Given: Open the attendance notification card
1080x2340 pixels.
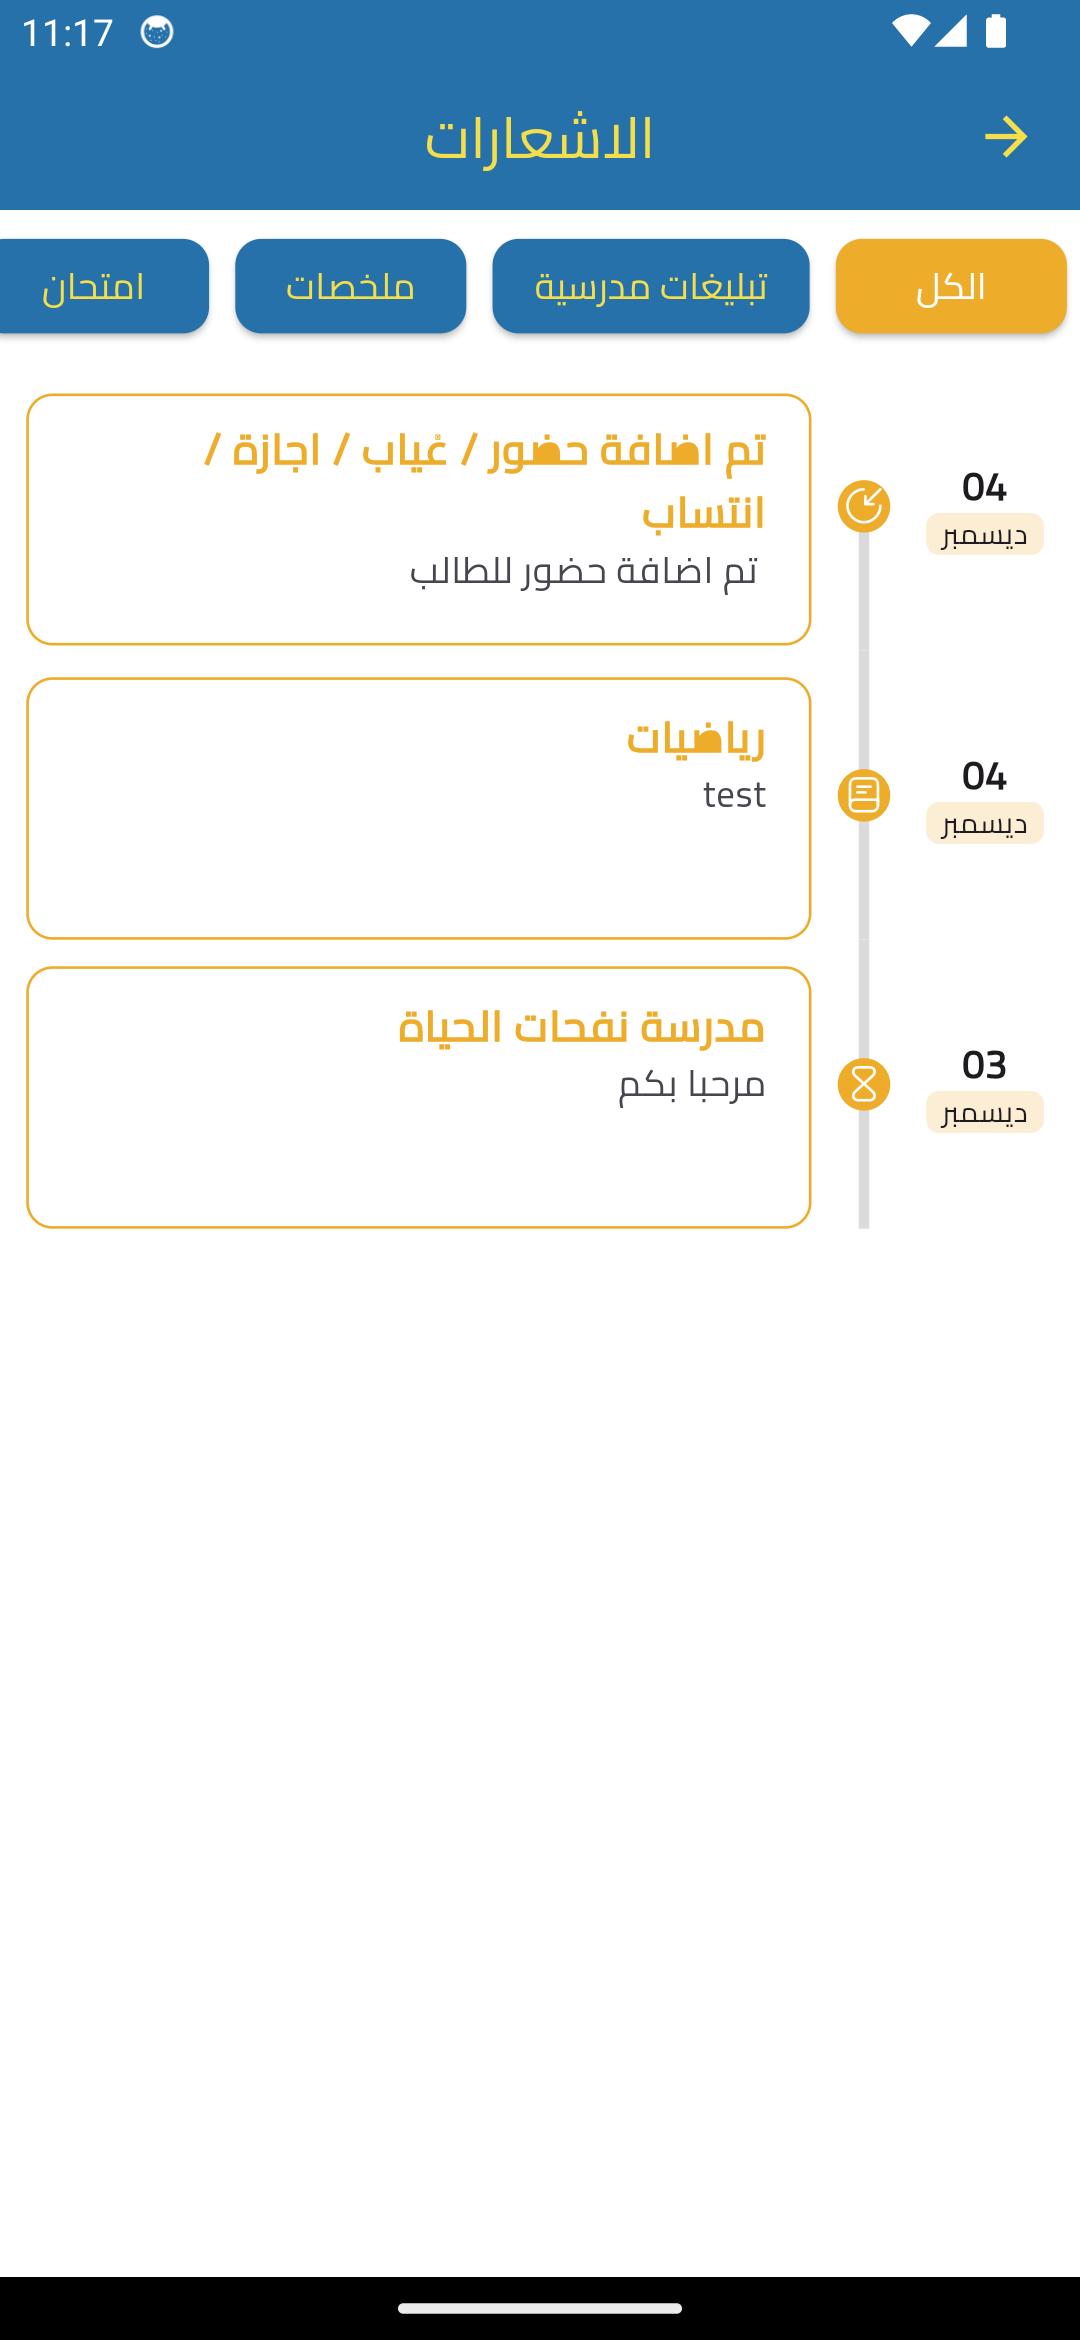Looking at the screenshot, I should (419, 520).
